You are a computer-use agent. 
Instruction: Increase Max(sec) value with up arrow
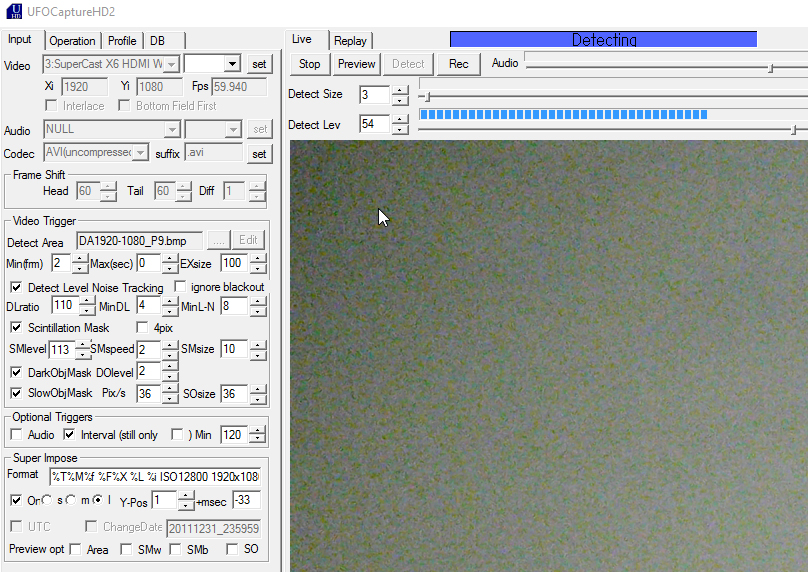(x=170, y=259)
